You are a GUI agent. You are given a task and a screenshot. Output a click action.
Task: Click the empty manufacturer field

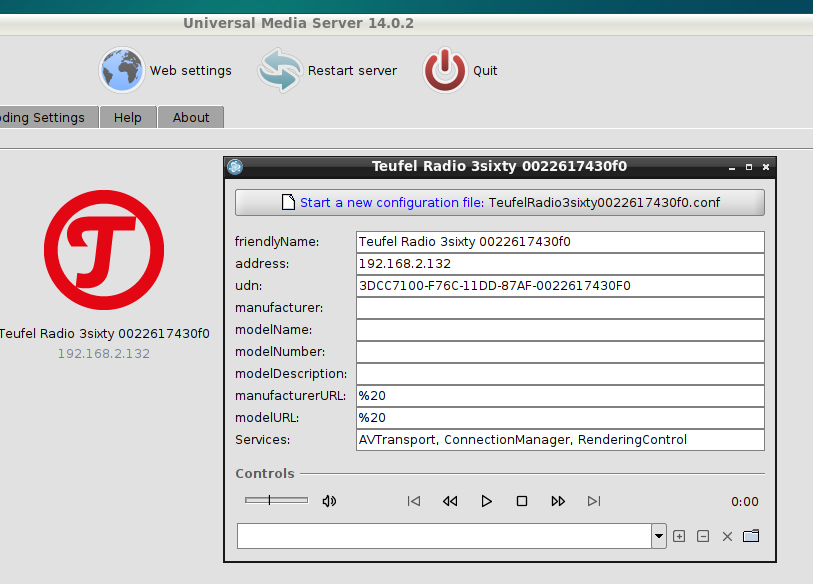560,308
